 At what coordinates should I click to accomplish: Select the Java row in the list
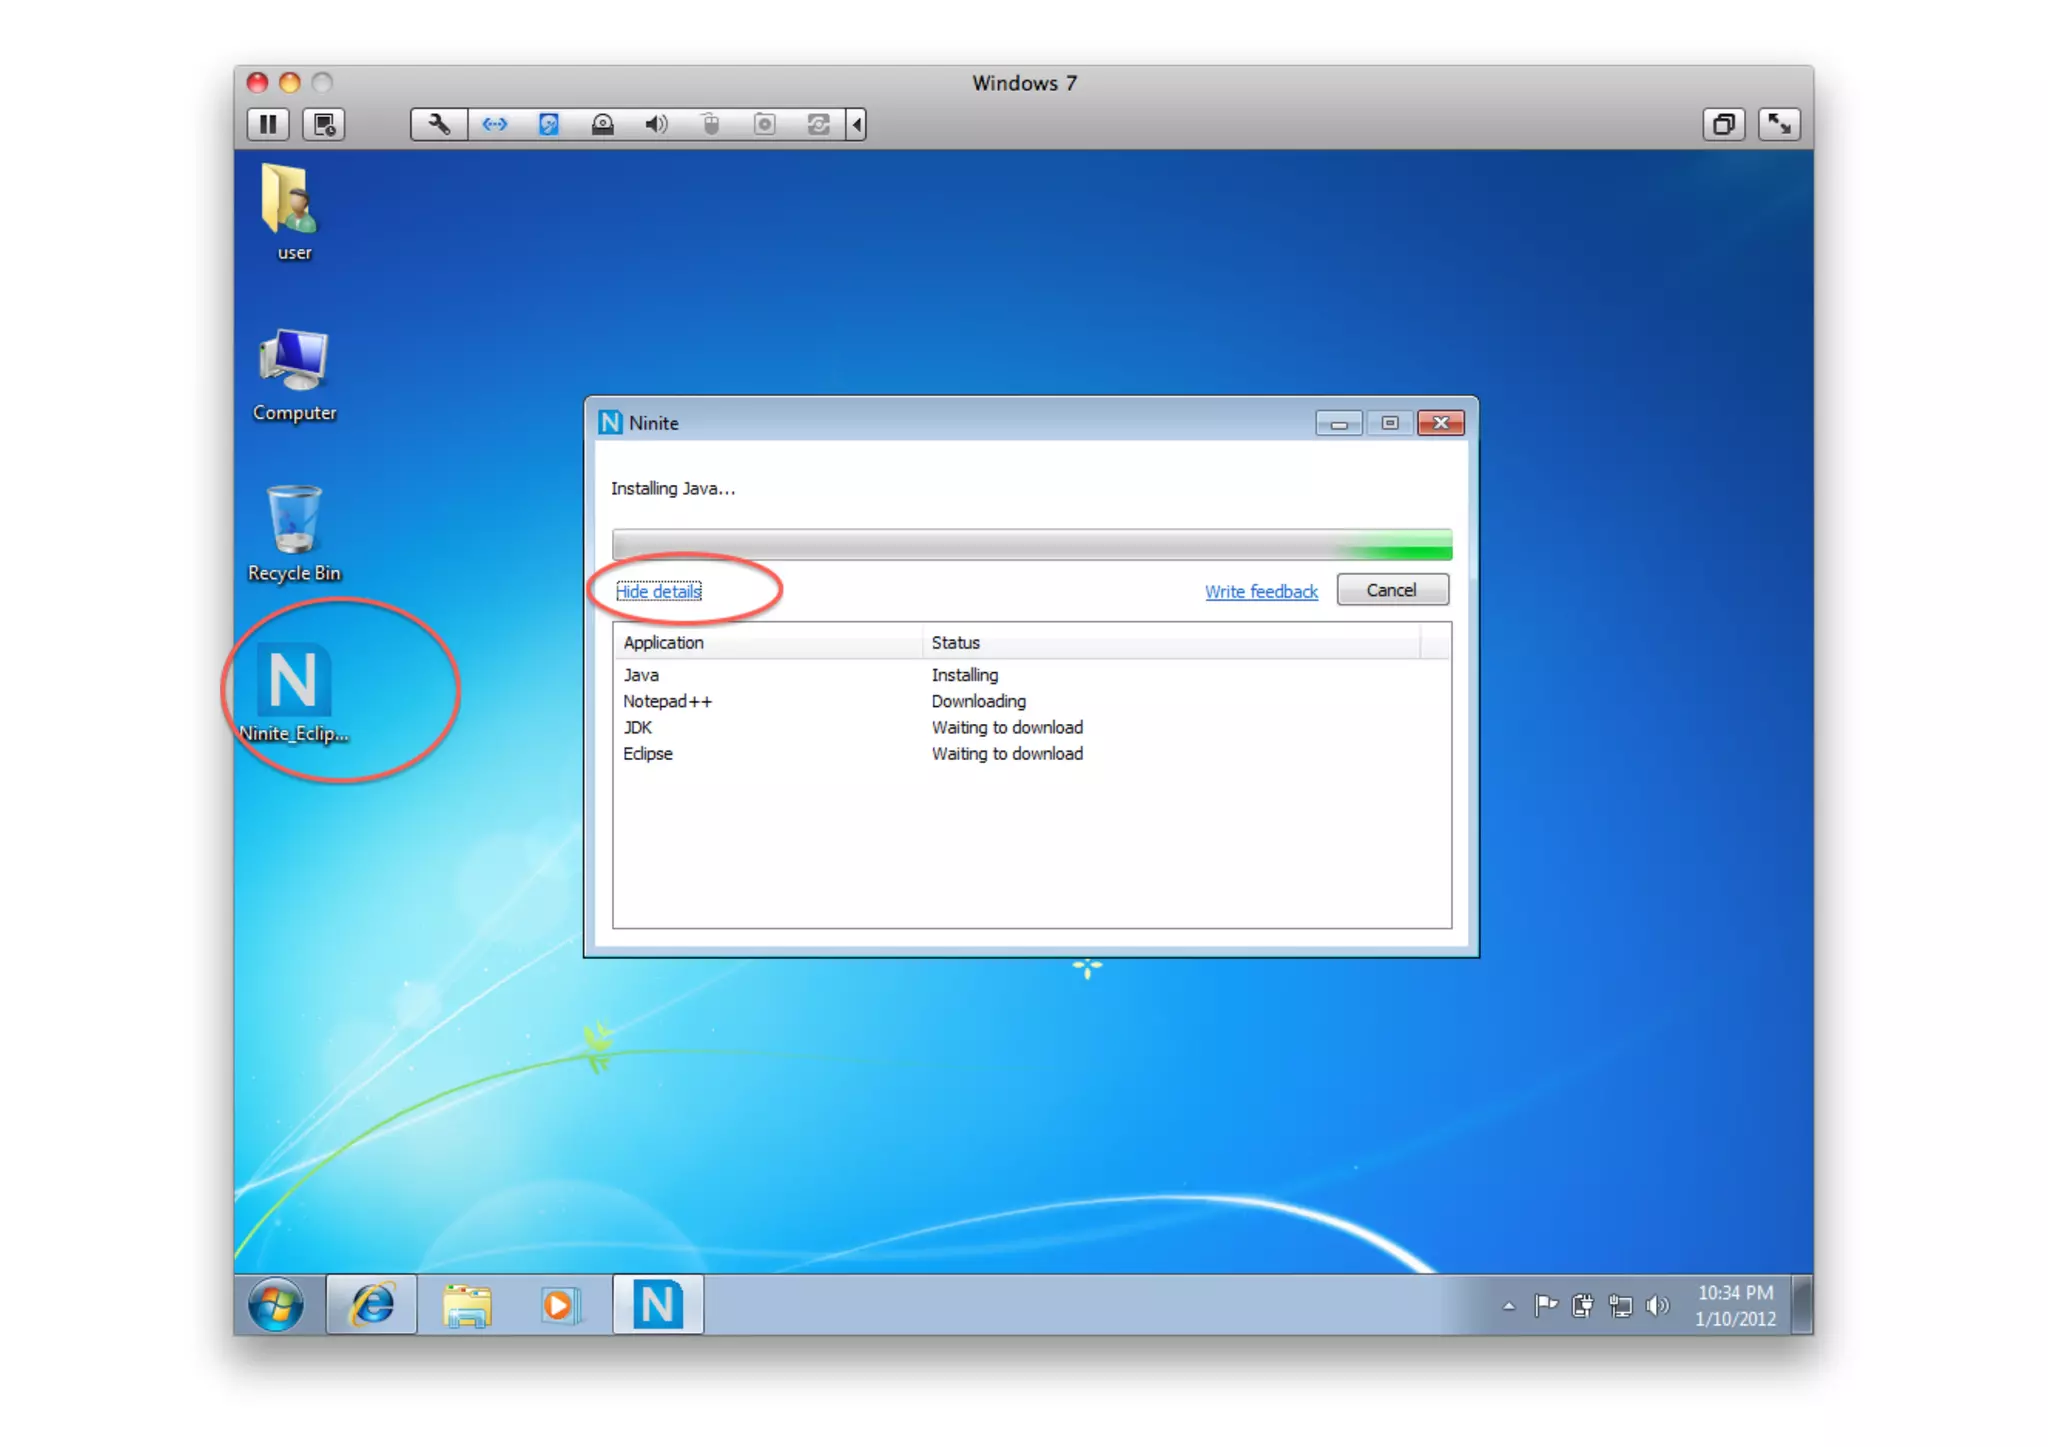[x=1032, y=675]
